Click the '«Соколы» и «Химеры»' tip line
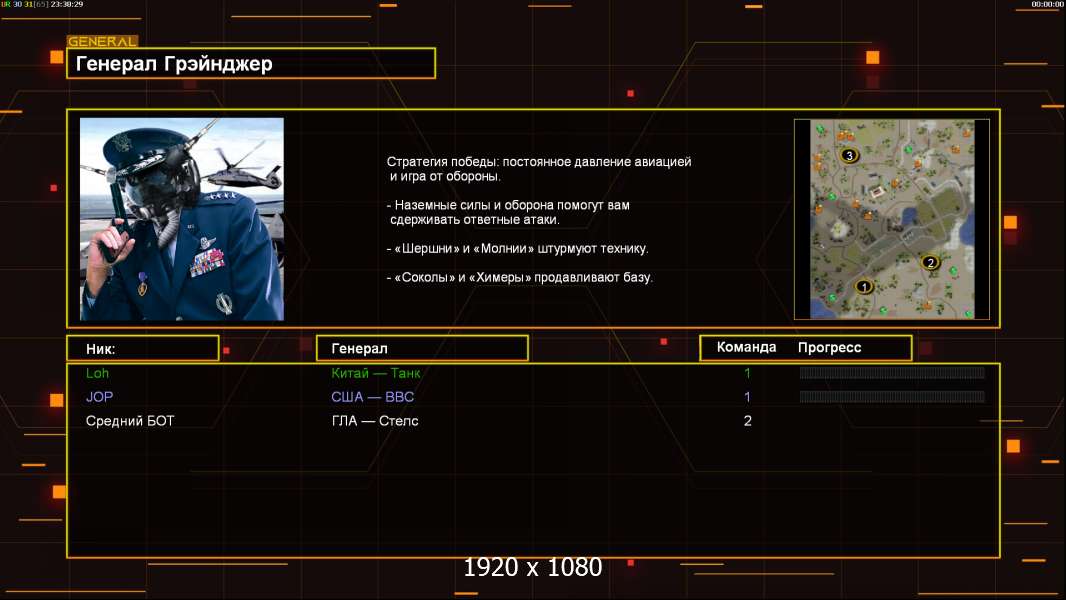 point(519,277)
